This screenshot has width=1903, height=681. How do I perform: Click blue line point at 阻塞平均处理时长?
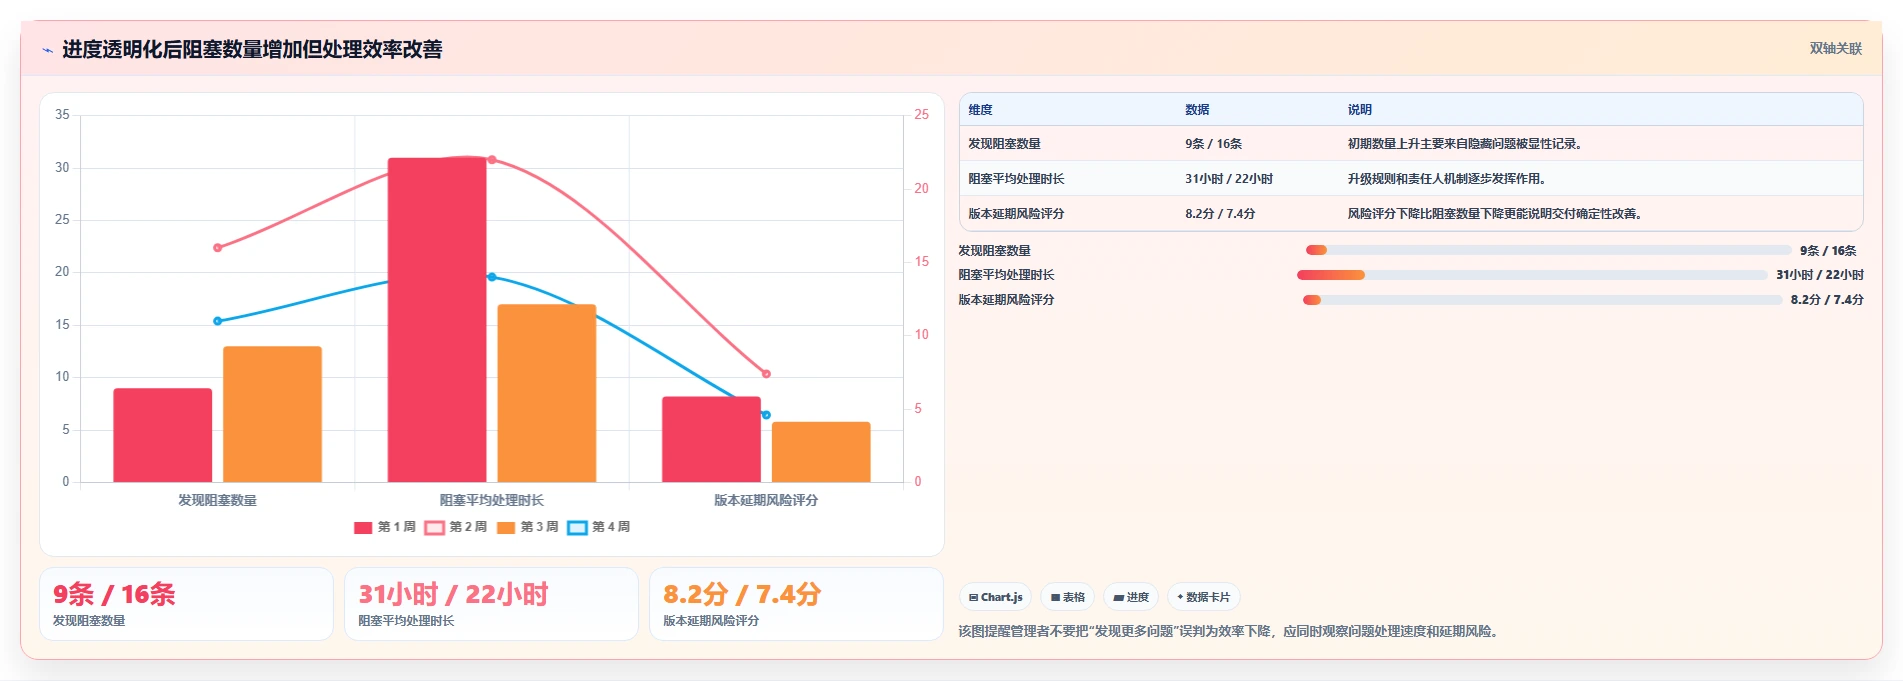(x=492, y=277)
